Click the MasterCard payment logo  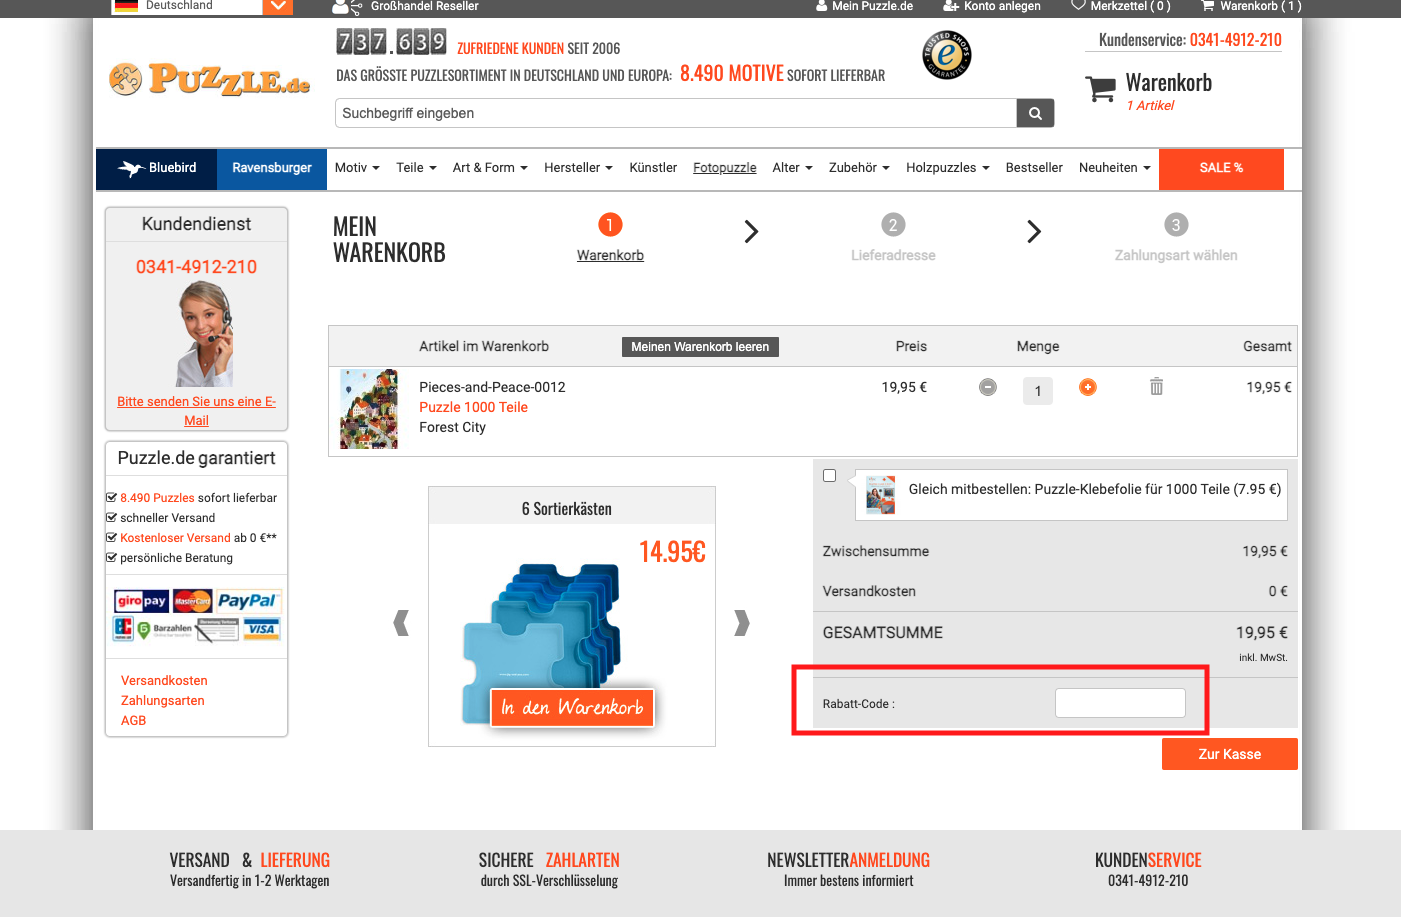192,601
